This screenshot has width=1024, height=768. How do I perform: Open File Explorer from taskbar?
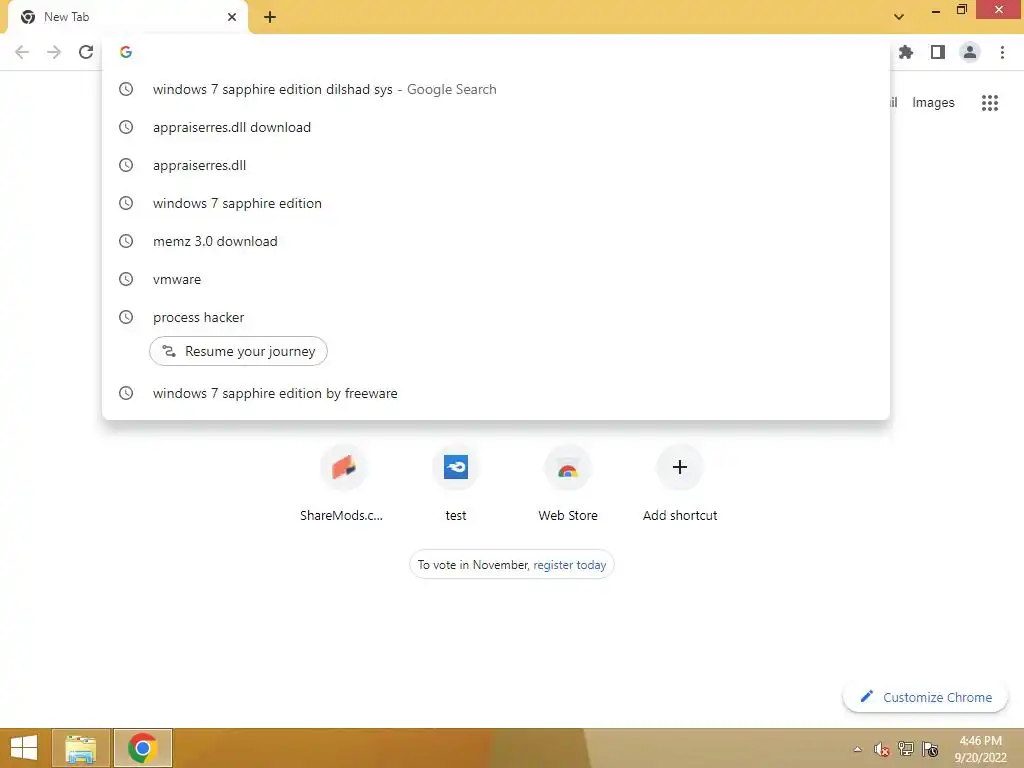[x=80, y=748]
